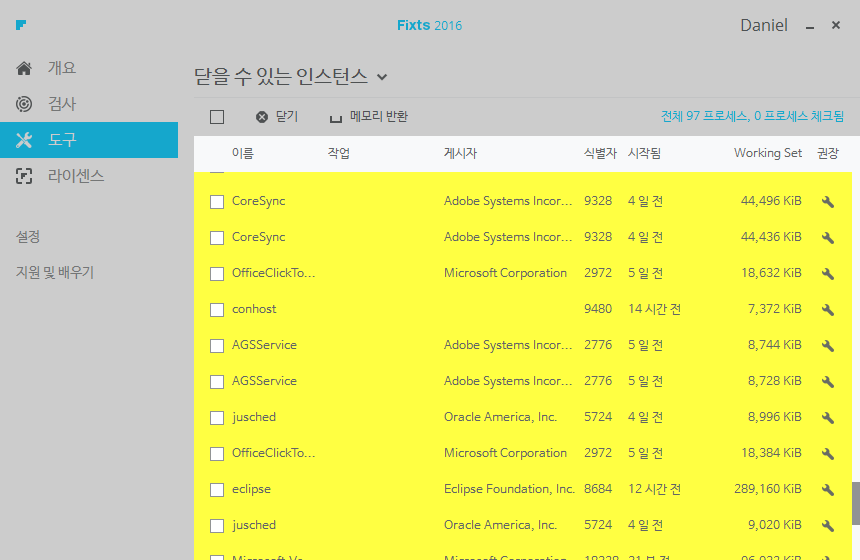
Task: Sort by the 식별자 column header
Action: click(x=600, y=153)
